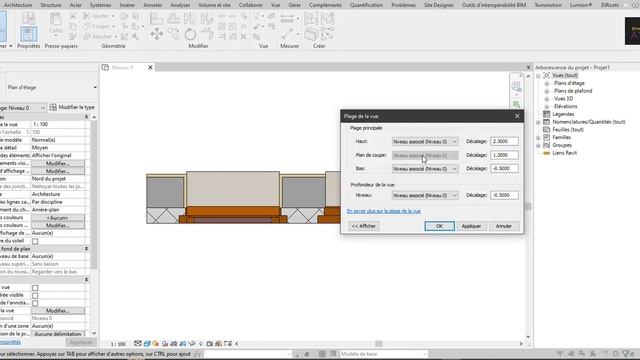Screen dimensions: 640x360
Task: Click OK in Plage de la vue dialog
Action: (439, 226)
